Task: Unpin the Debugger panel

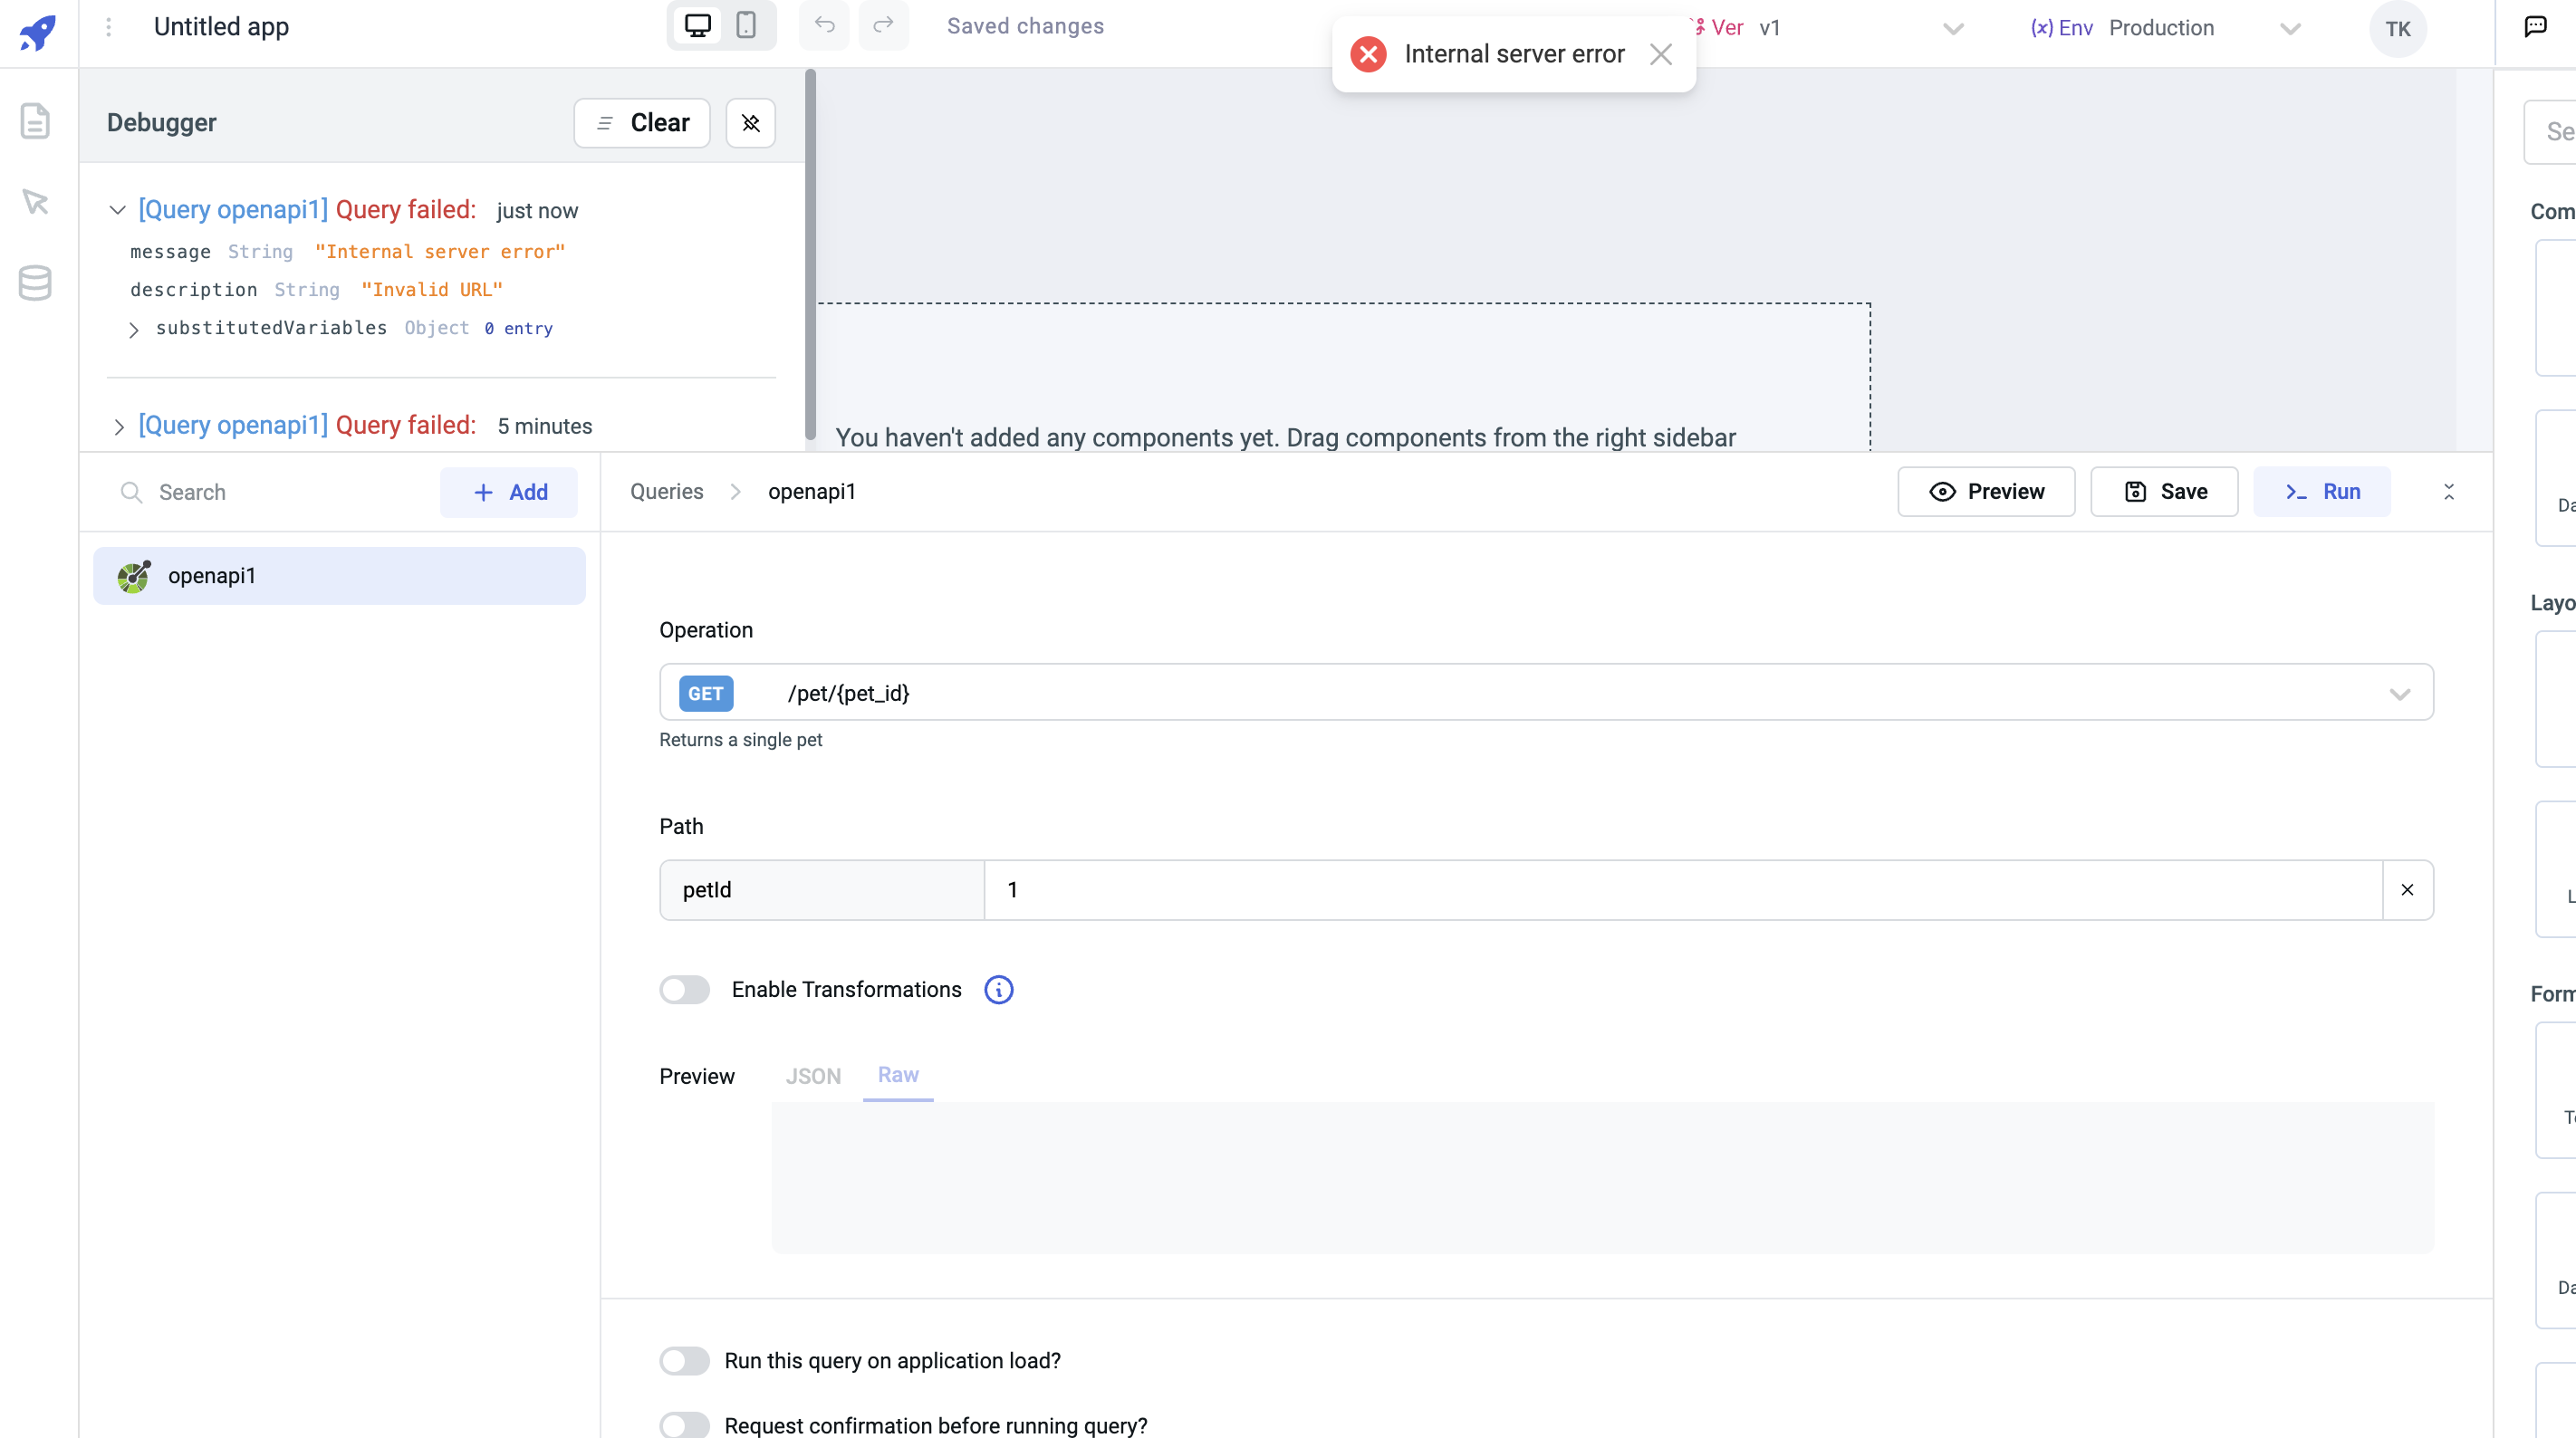Action: pos(750,122)
